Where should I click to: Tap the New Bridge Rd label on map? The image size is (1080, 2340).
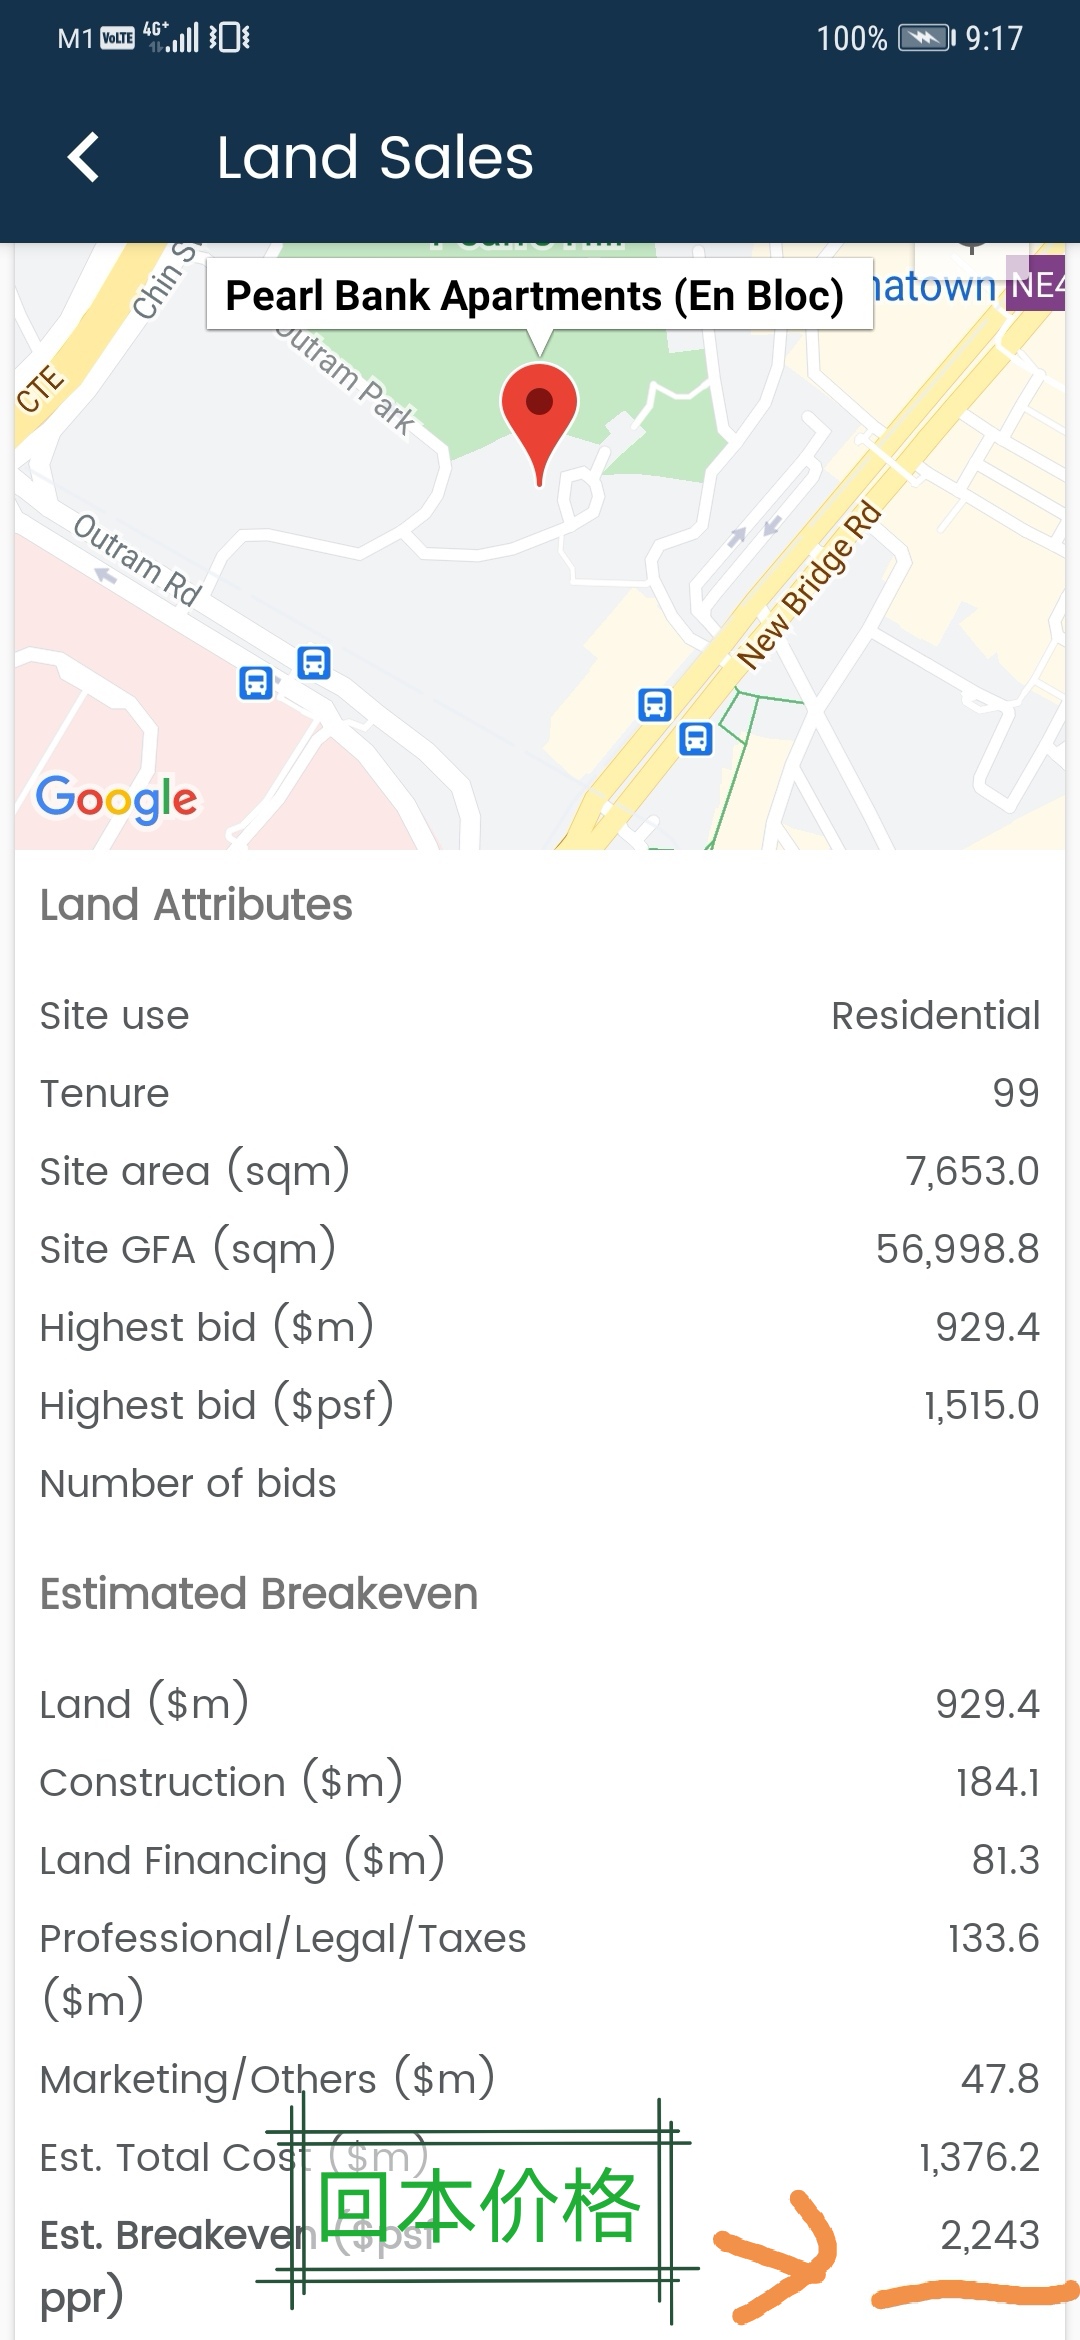(x=809, y=587)
